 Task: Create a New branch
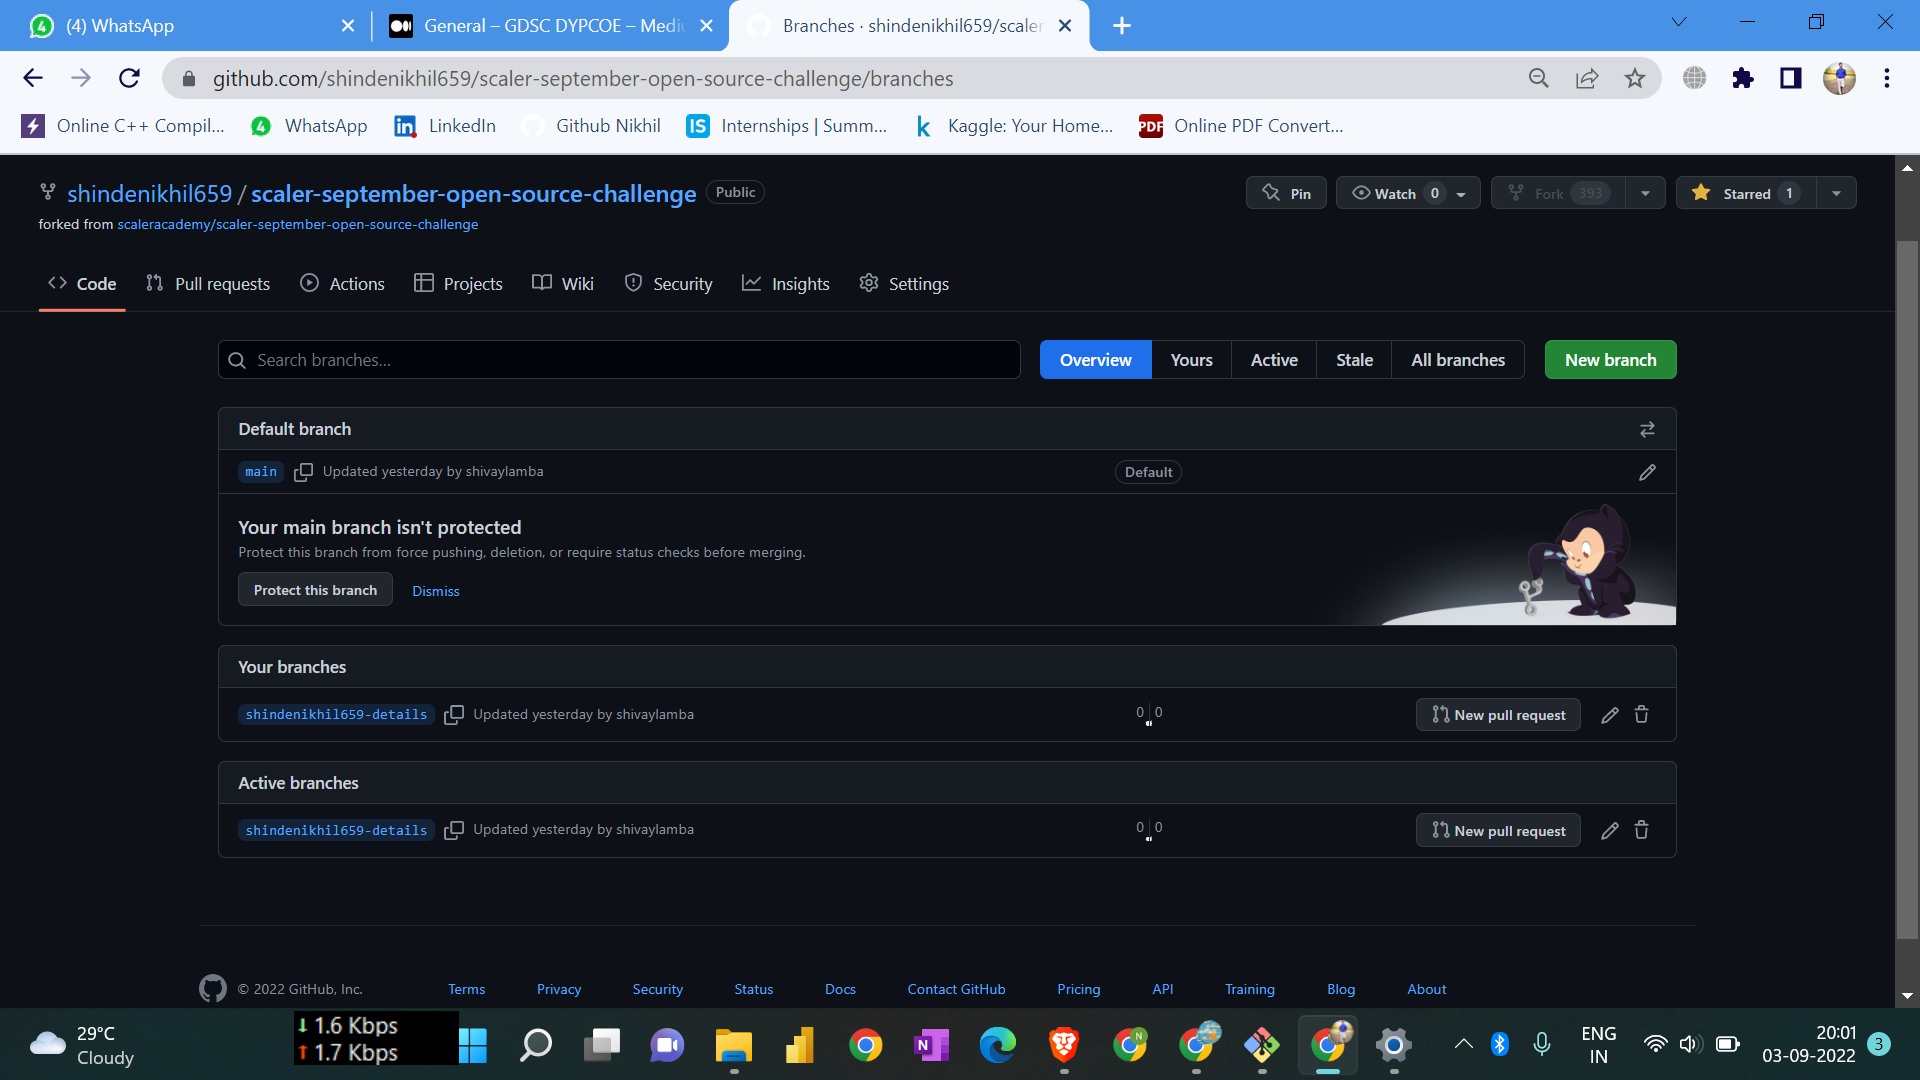coord(1609,359)
